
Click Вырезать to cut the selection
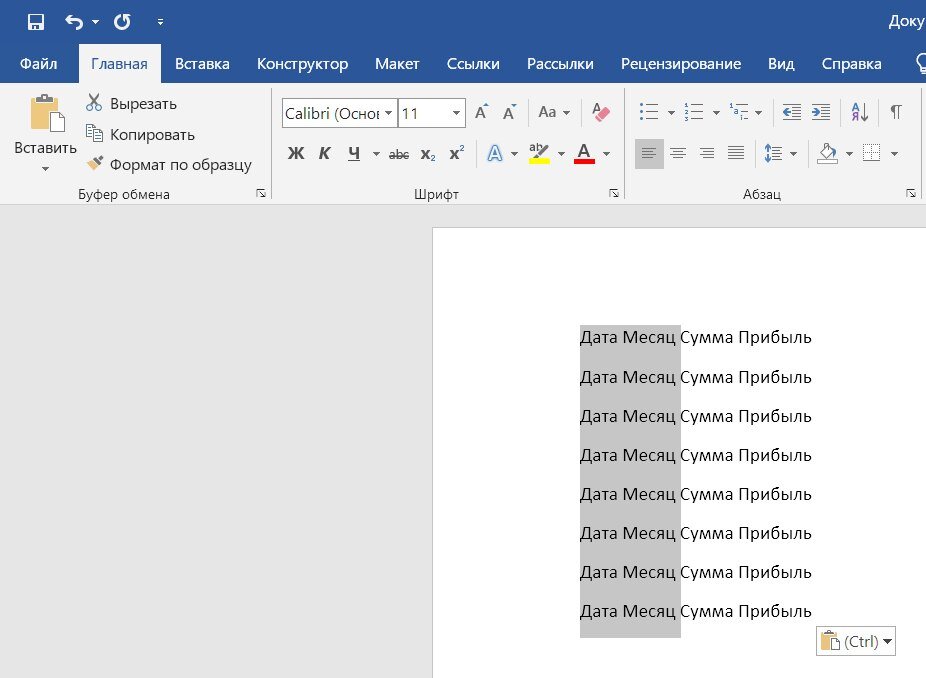point(131,103)
